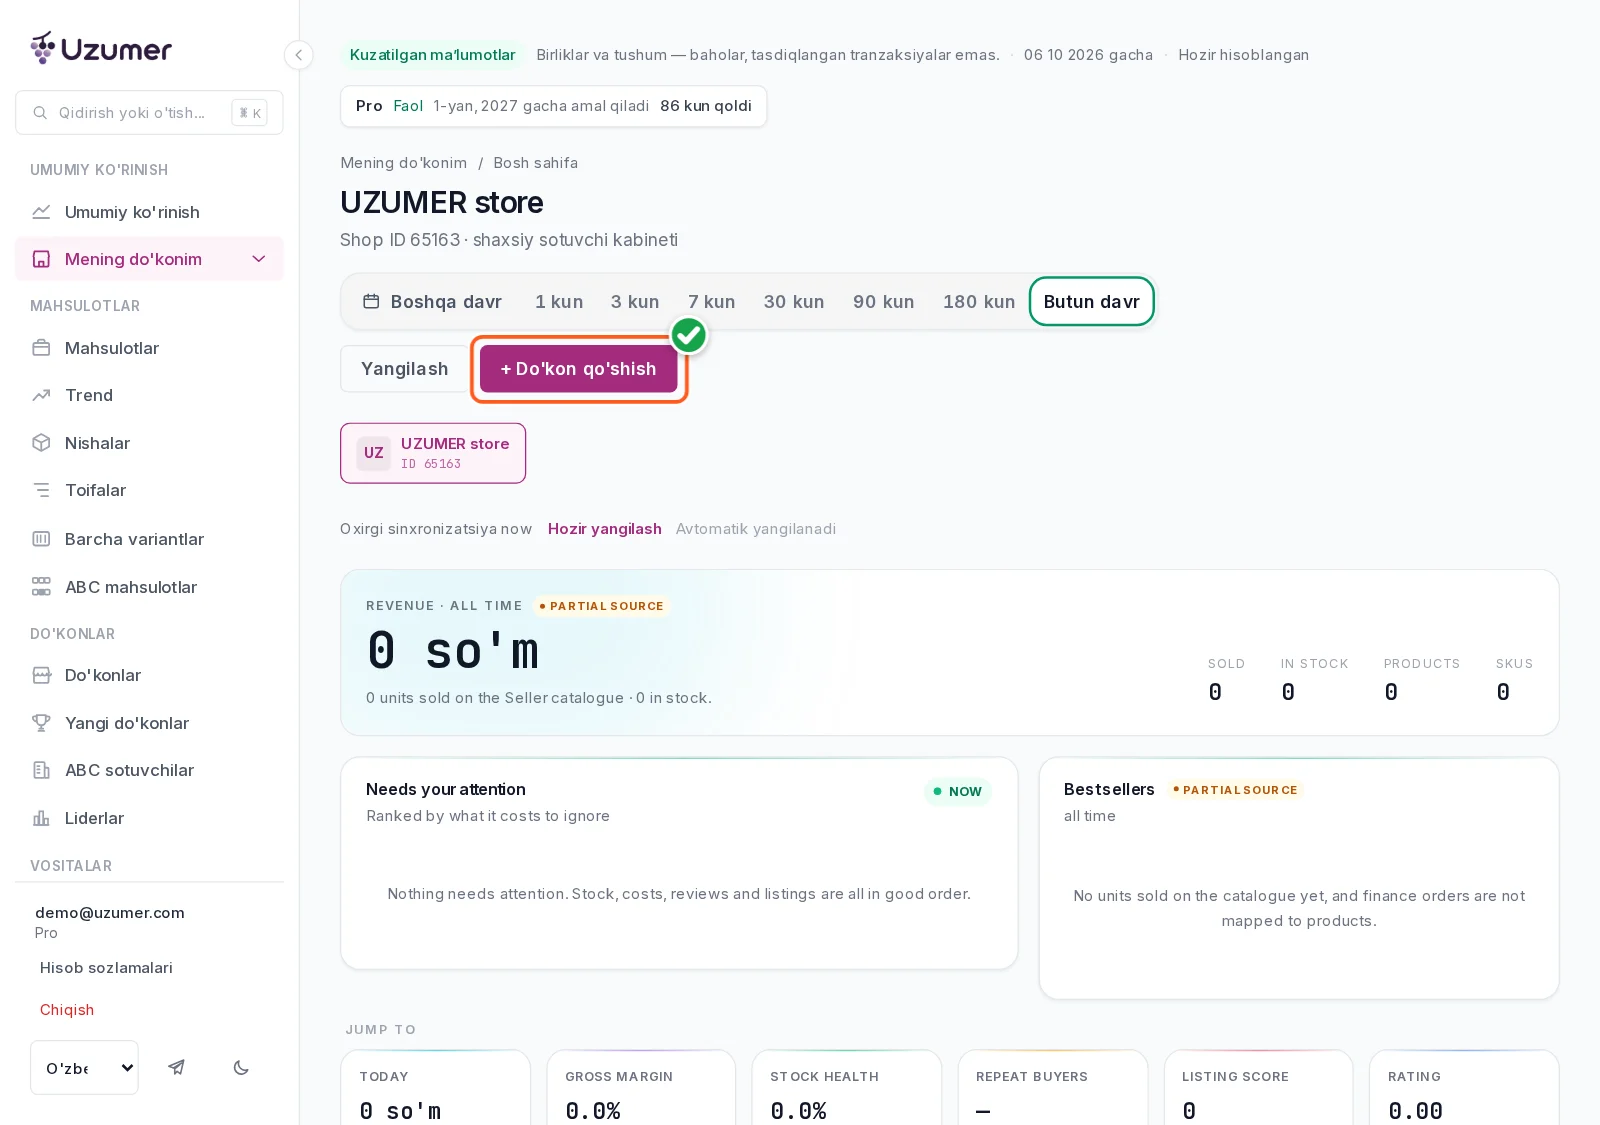Expand the Mening do'konim submenu chevron

coord(259,259)
